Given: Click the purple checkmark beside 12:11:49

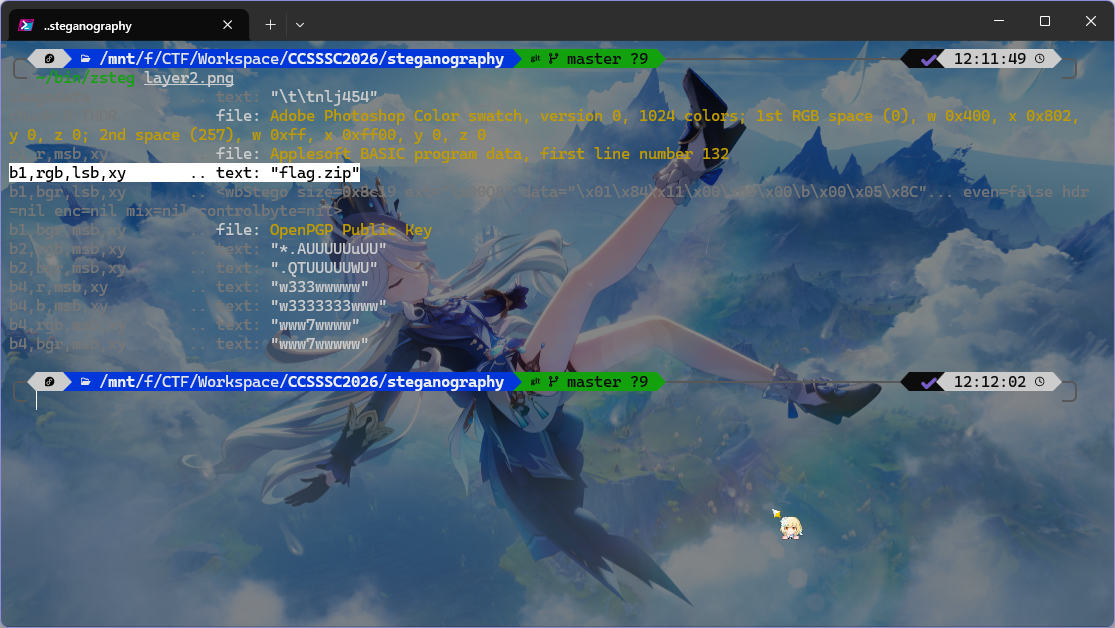Looking at the screenshot, I should (x=930, y=59).
